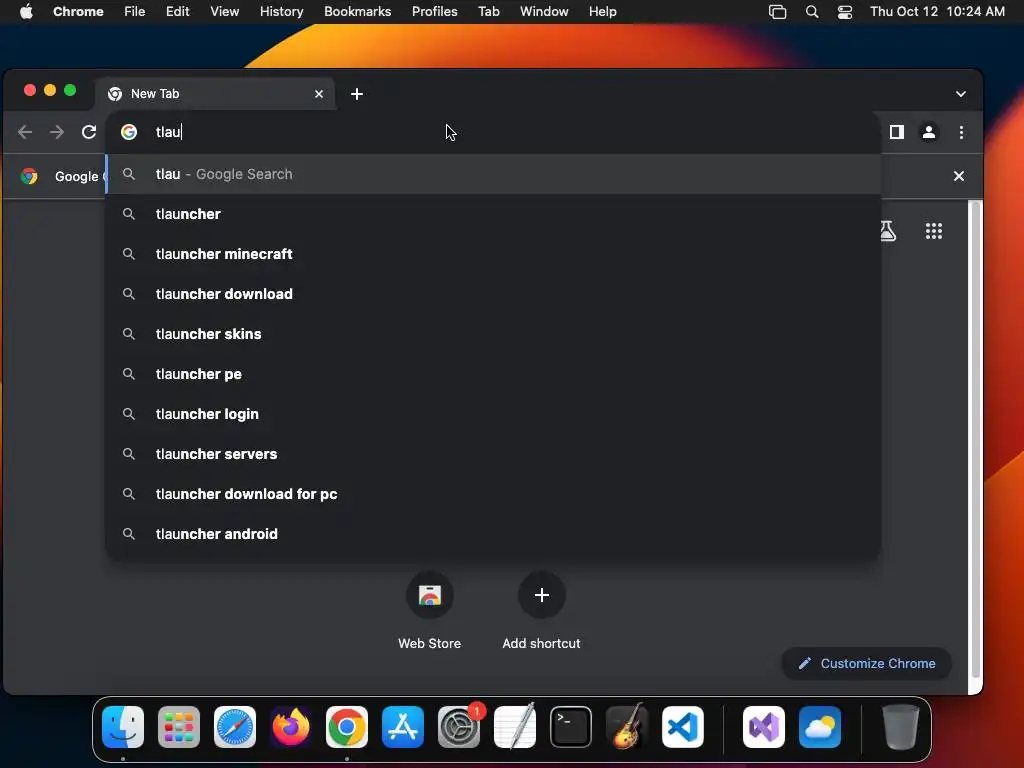Open TextEdit from the Dock

[x=515, y=727]
